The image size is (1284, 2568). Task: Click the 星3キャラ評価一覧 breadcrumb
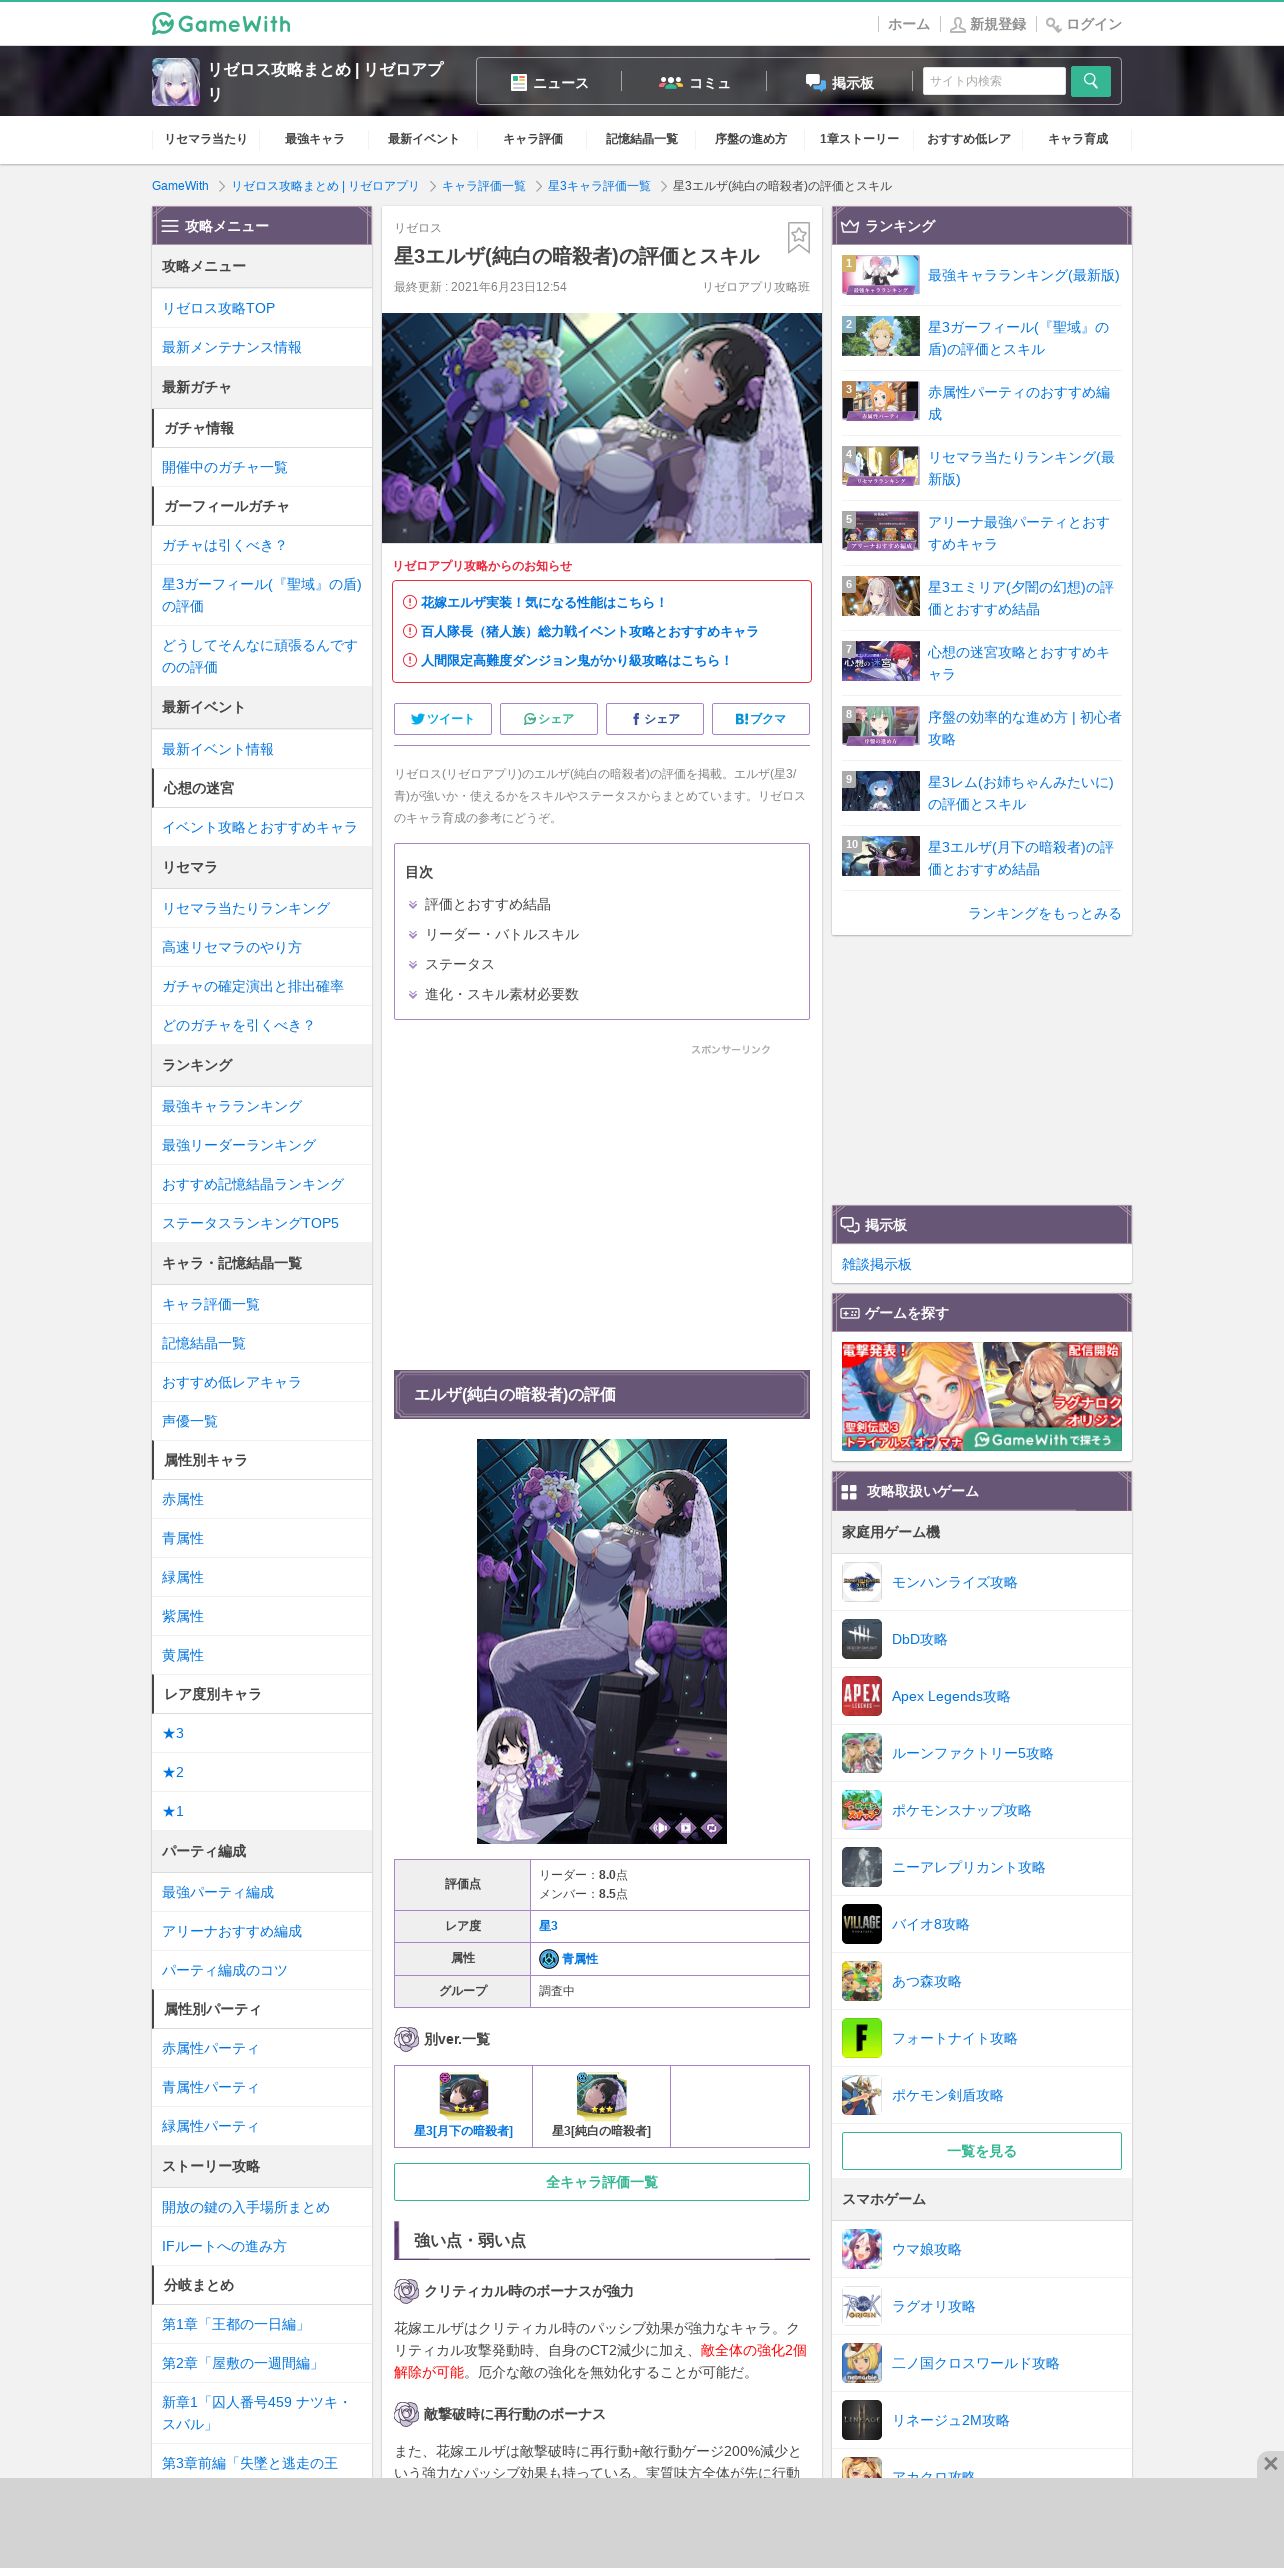coord(599,186)
